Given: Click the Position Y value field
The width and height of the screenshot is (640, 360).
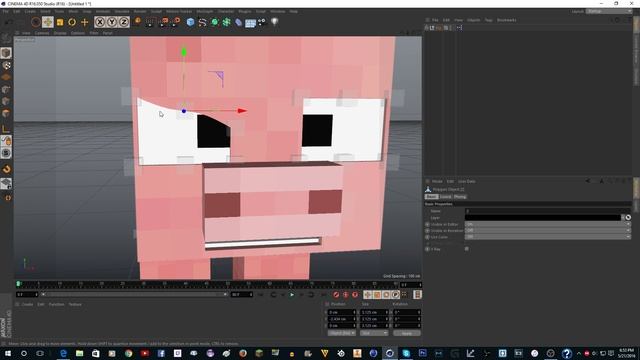Looking at the screenshot, I should point(342,319).
